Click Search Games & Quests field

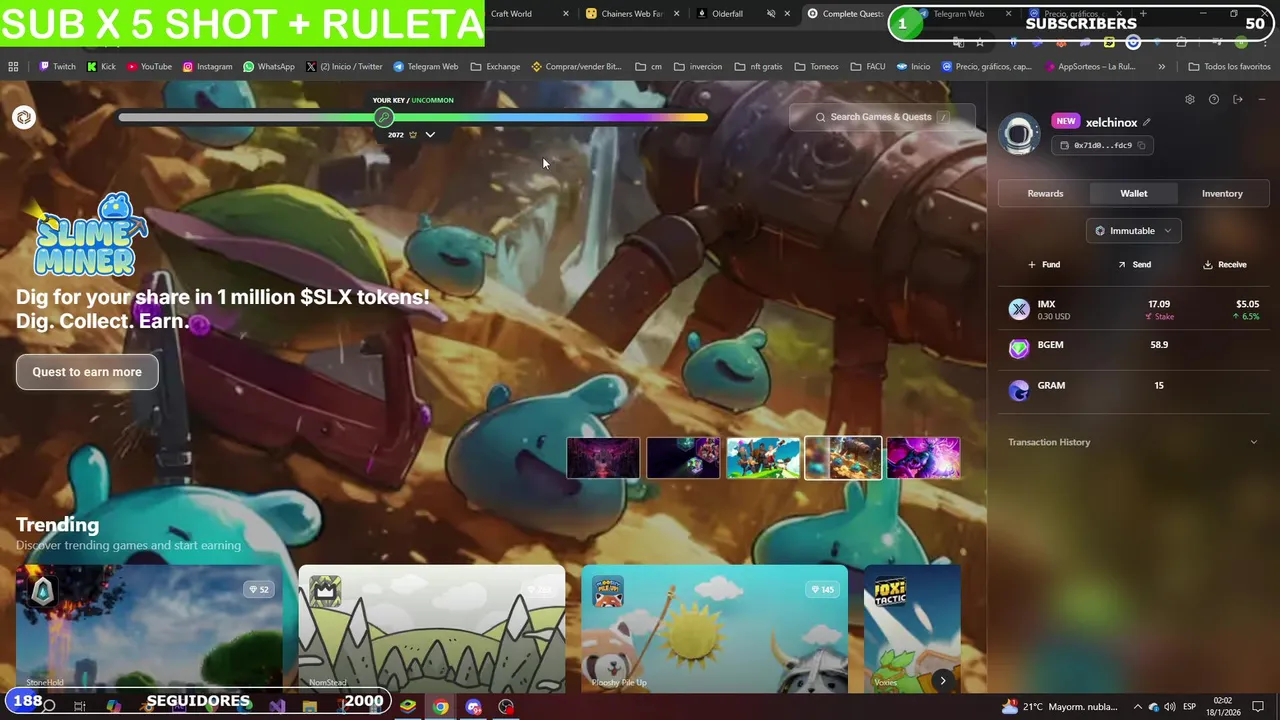[x=882, y=117]
